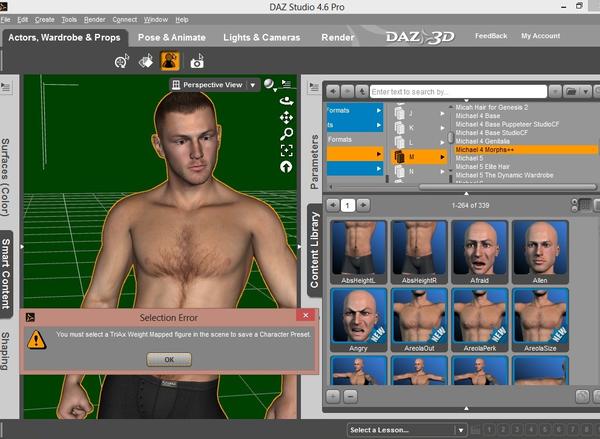Viewport: 600px width, 439px height.
Task: Expand the N folder arrow
Action: tap(442, 171)
